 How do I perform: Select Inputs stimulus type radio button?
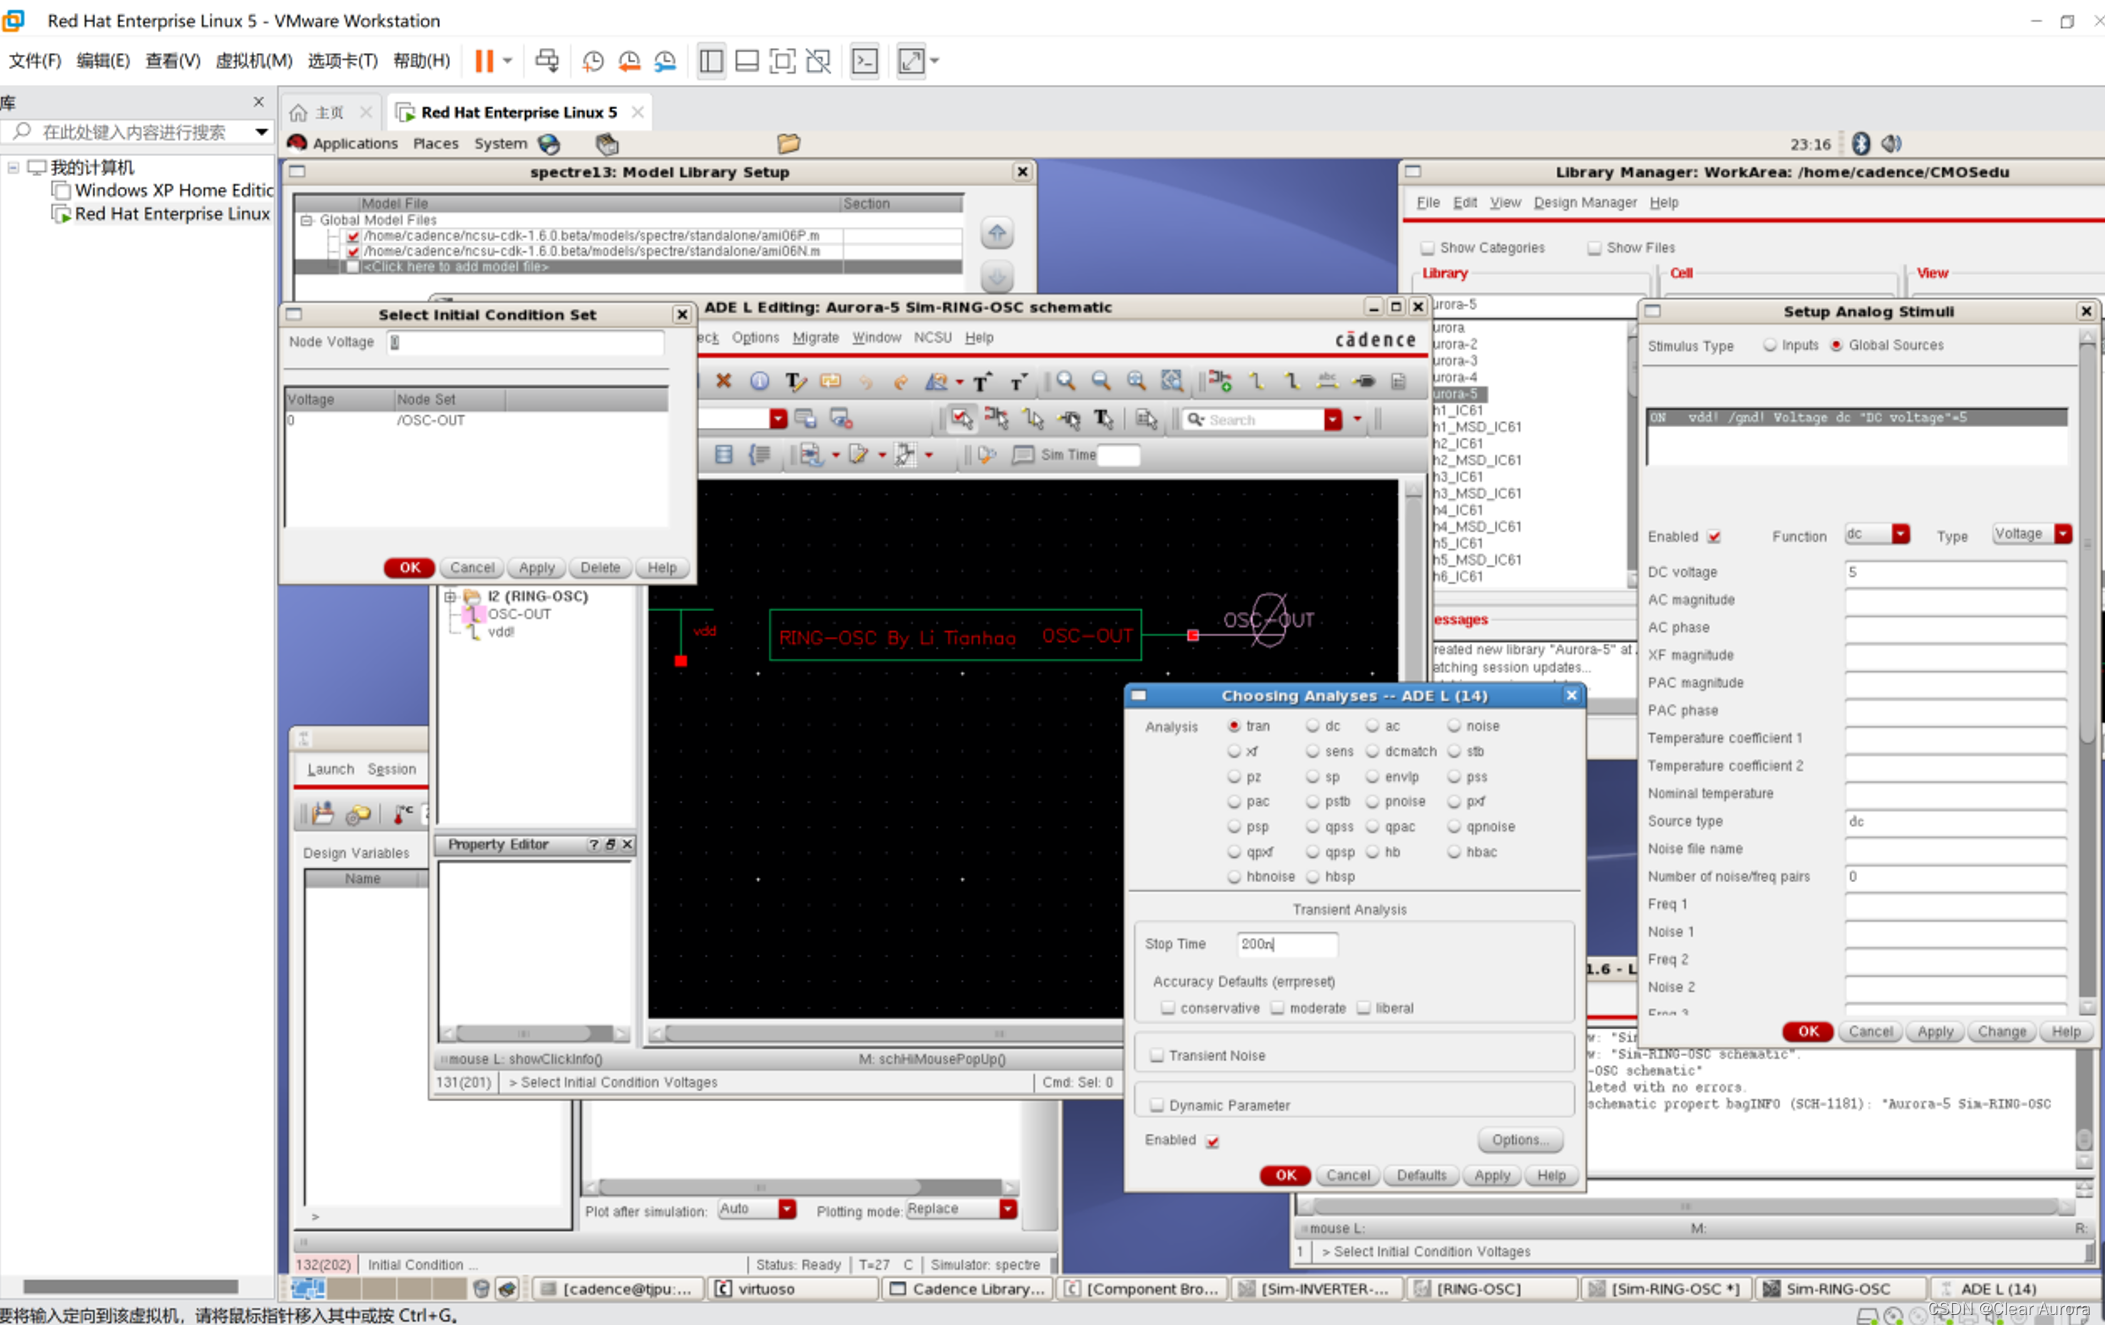pyautogui.click(x=1770, y=345)
